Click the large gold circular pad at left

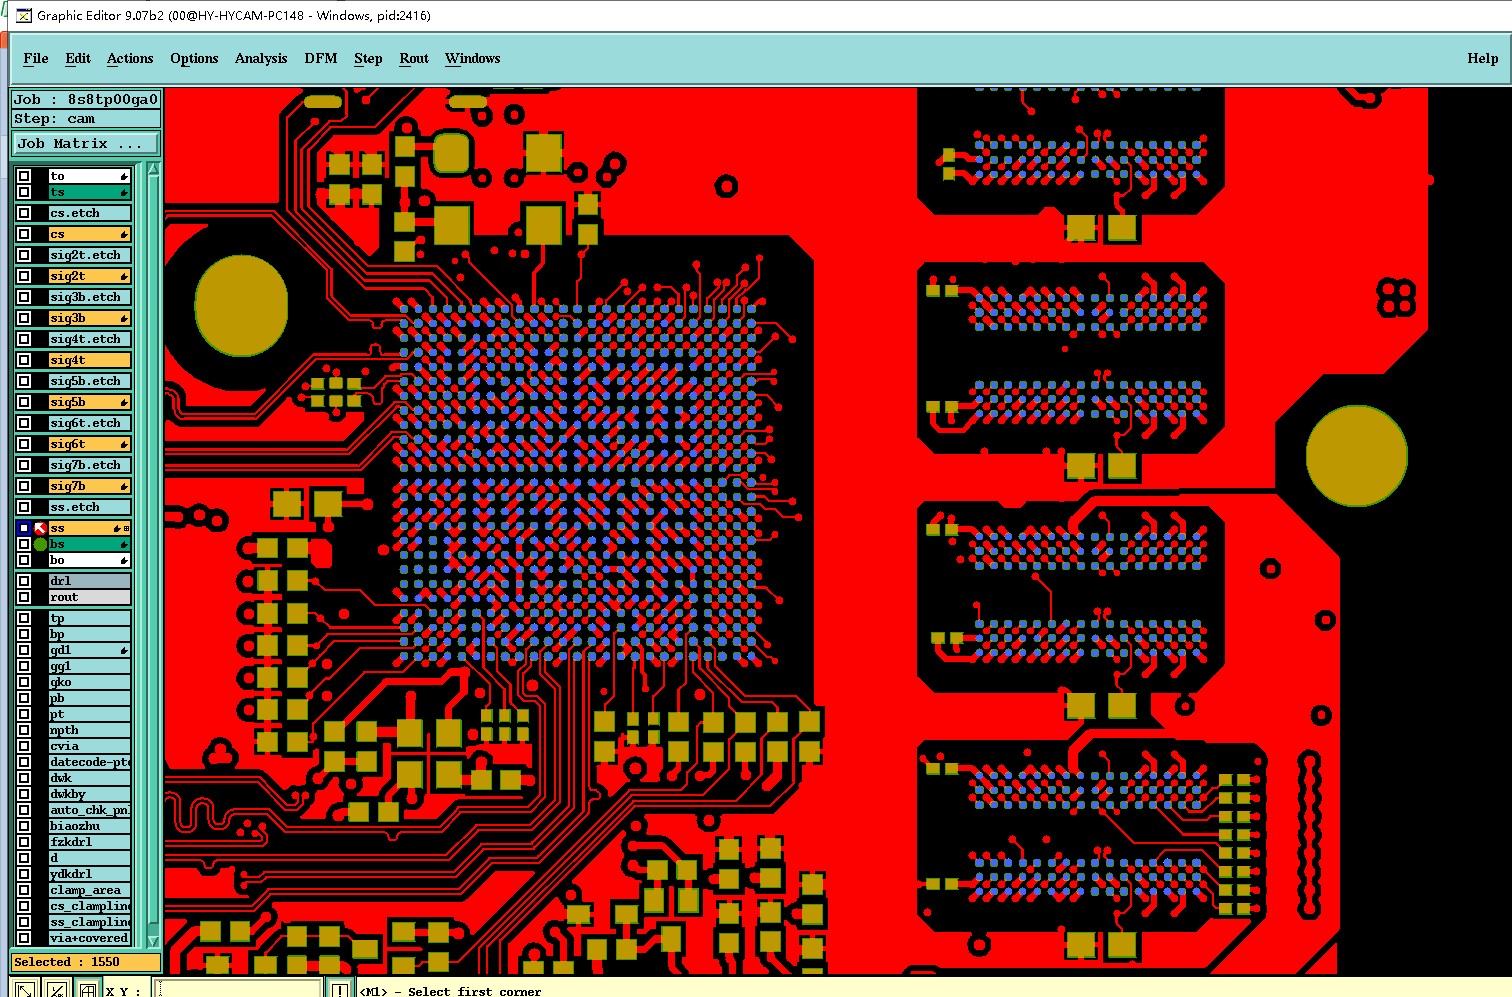[x=241, y=306]
